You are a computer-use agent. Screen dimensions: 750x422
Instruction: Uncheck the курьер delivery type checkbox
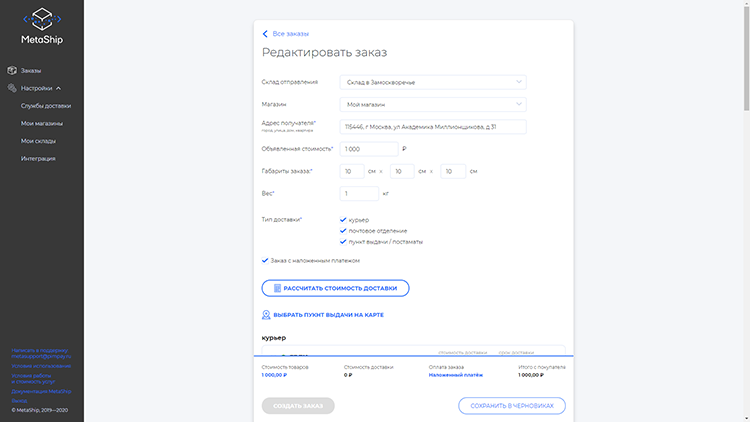[x=343, y=219]
